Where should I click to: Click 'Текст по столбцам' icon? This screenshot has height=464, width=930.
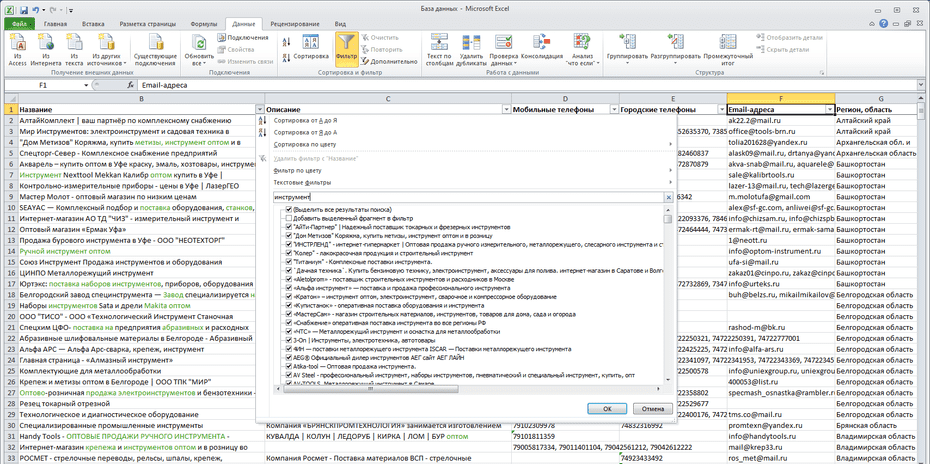coord(439,42)
